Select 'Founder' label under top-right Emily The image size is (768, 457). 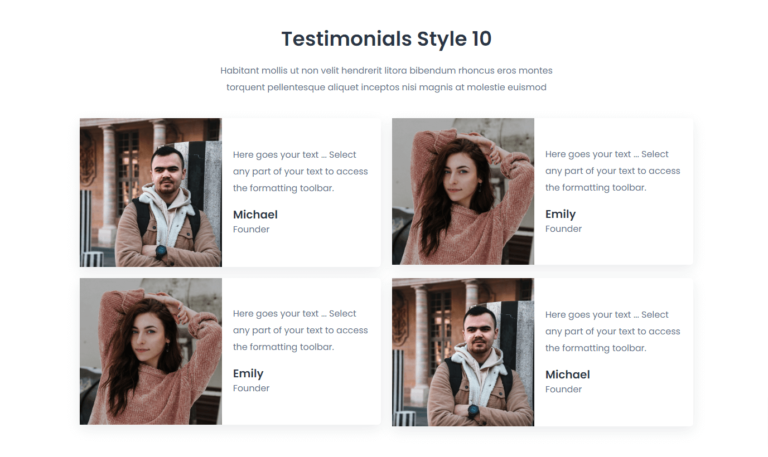click(x=563, y=229)
